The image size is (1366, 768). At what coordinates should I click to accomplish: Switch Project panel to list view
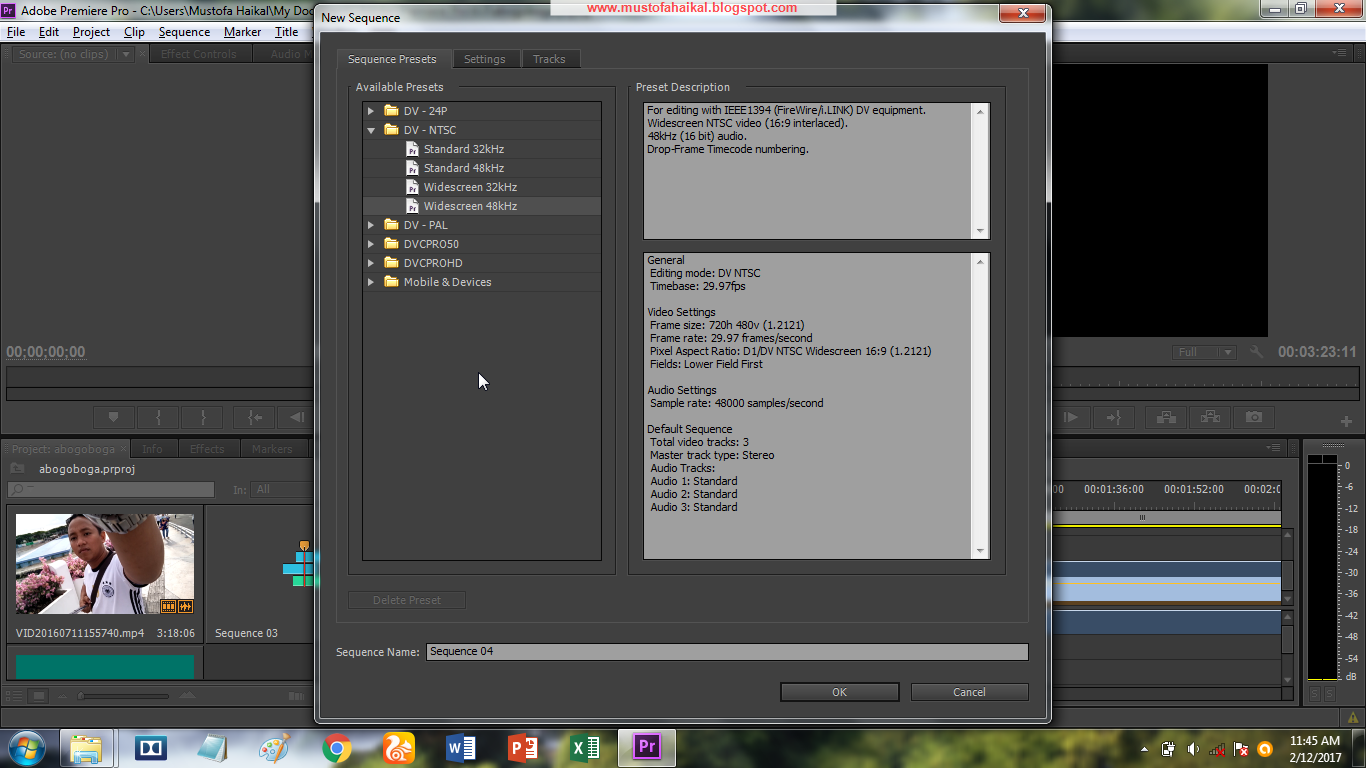tap(16, 695)
